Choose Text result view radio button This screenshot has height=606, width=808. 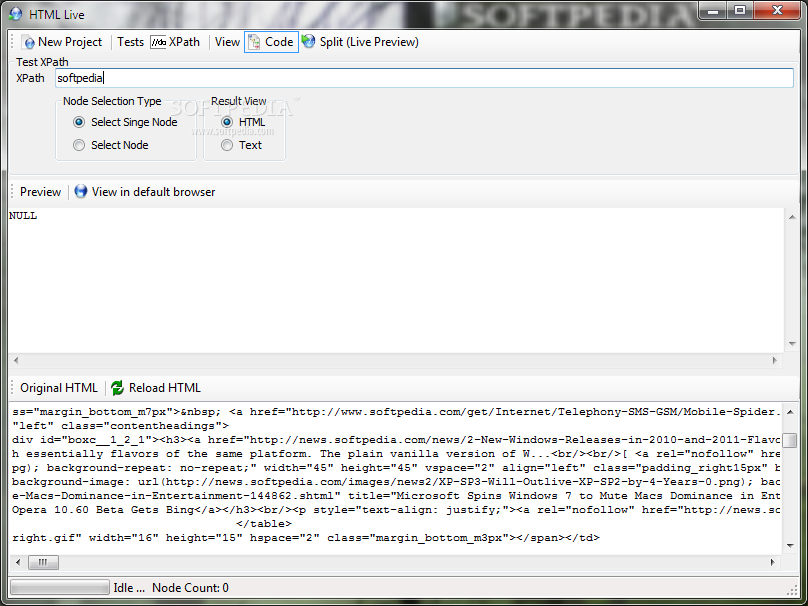227,145
